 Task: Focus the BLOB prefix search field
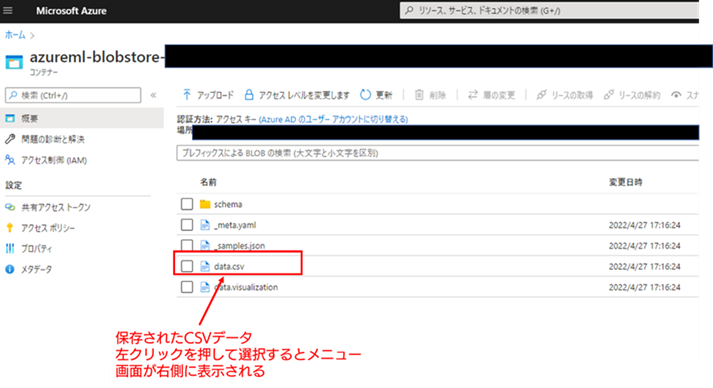(437, 153)
